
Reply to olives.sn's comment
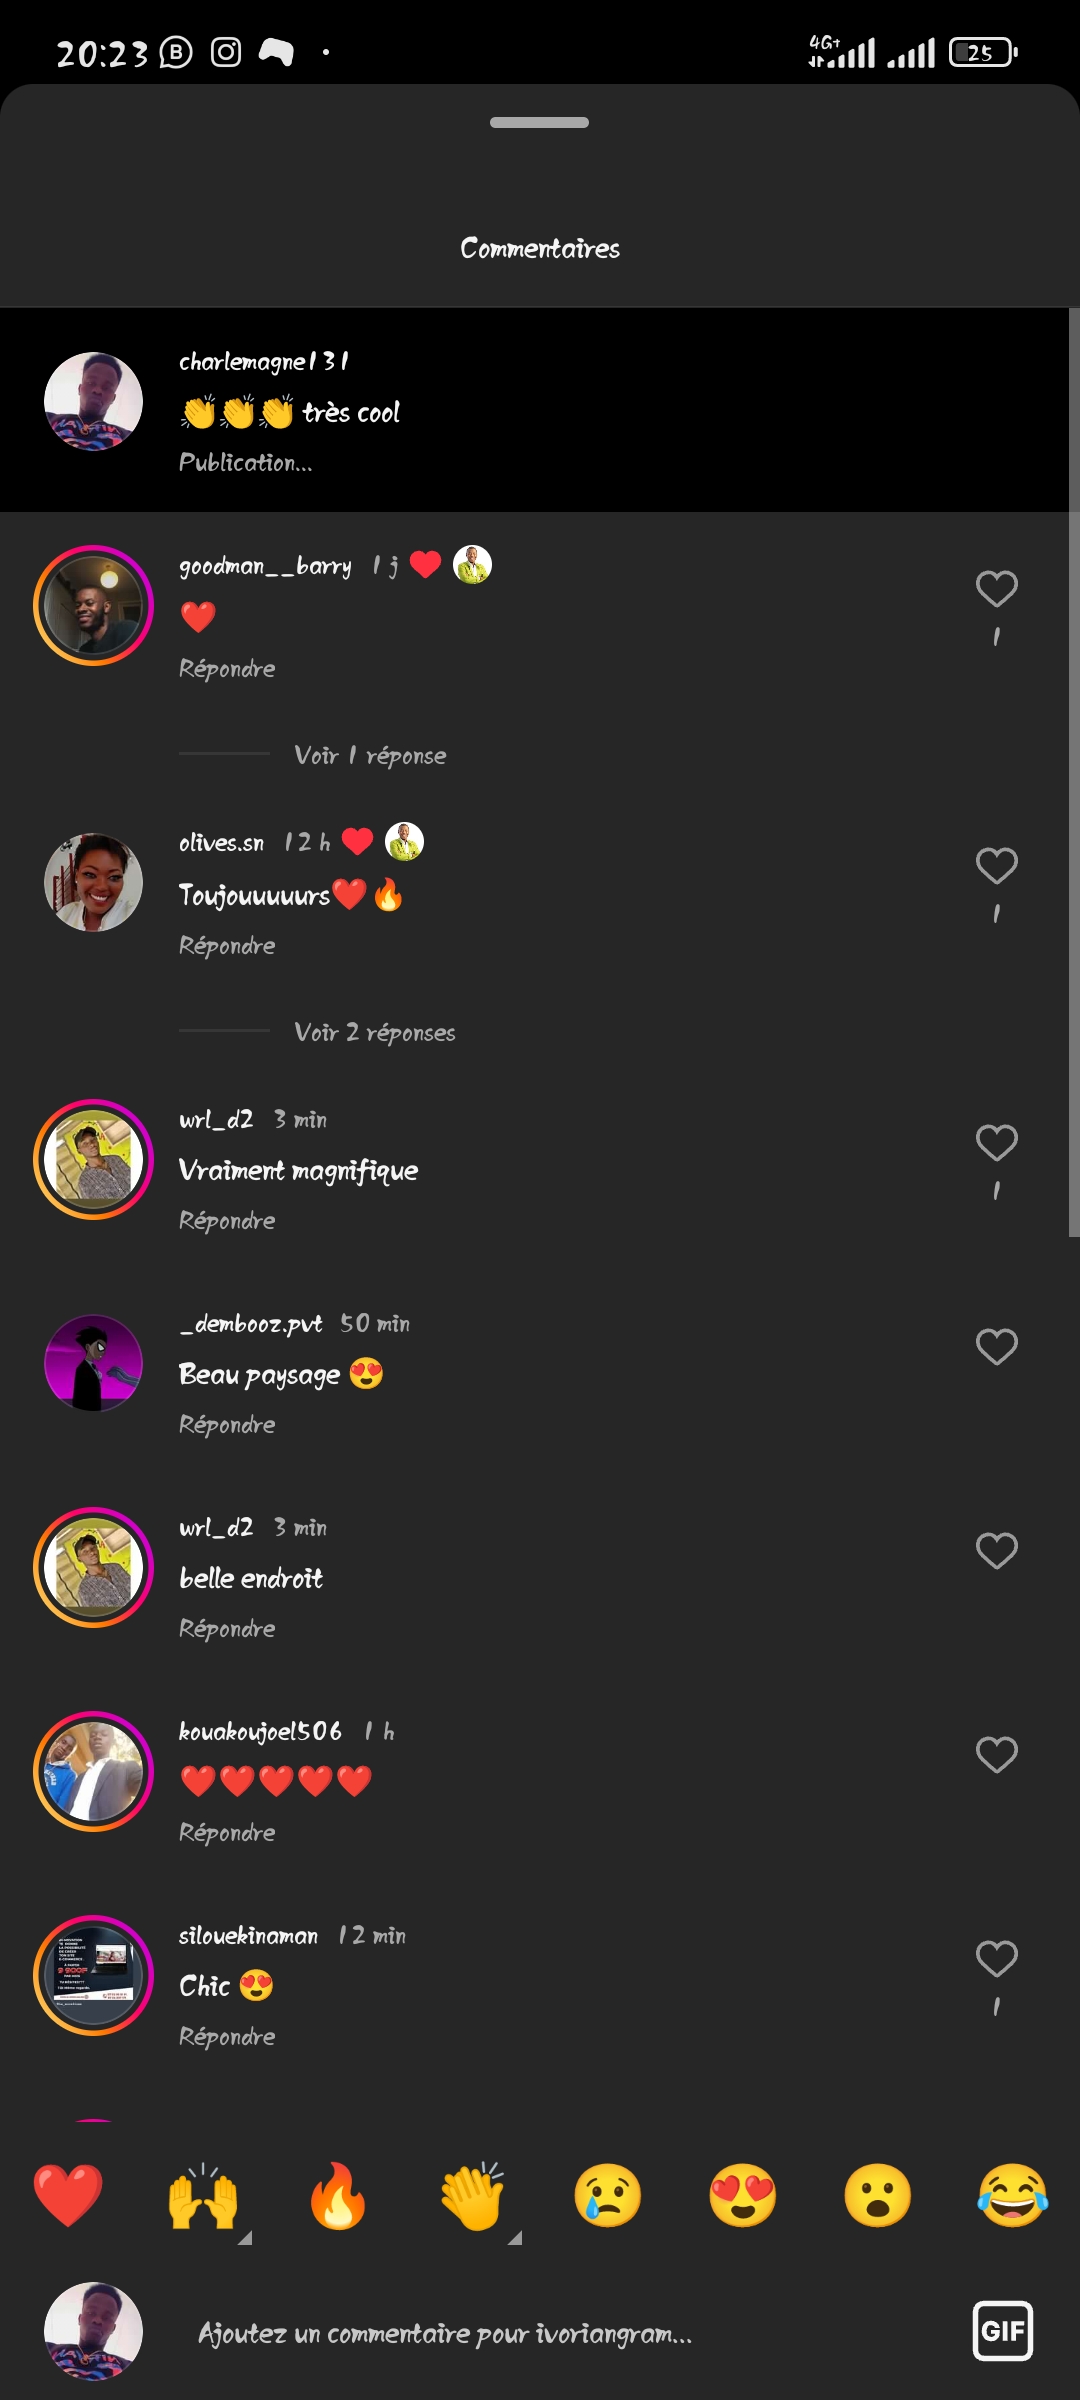[x=227, y=946]
